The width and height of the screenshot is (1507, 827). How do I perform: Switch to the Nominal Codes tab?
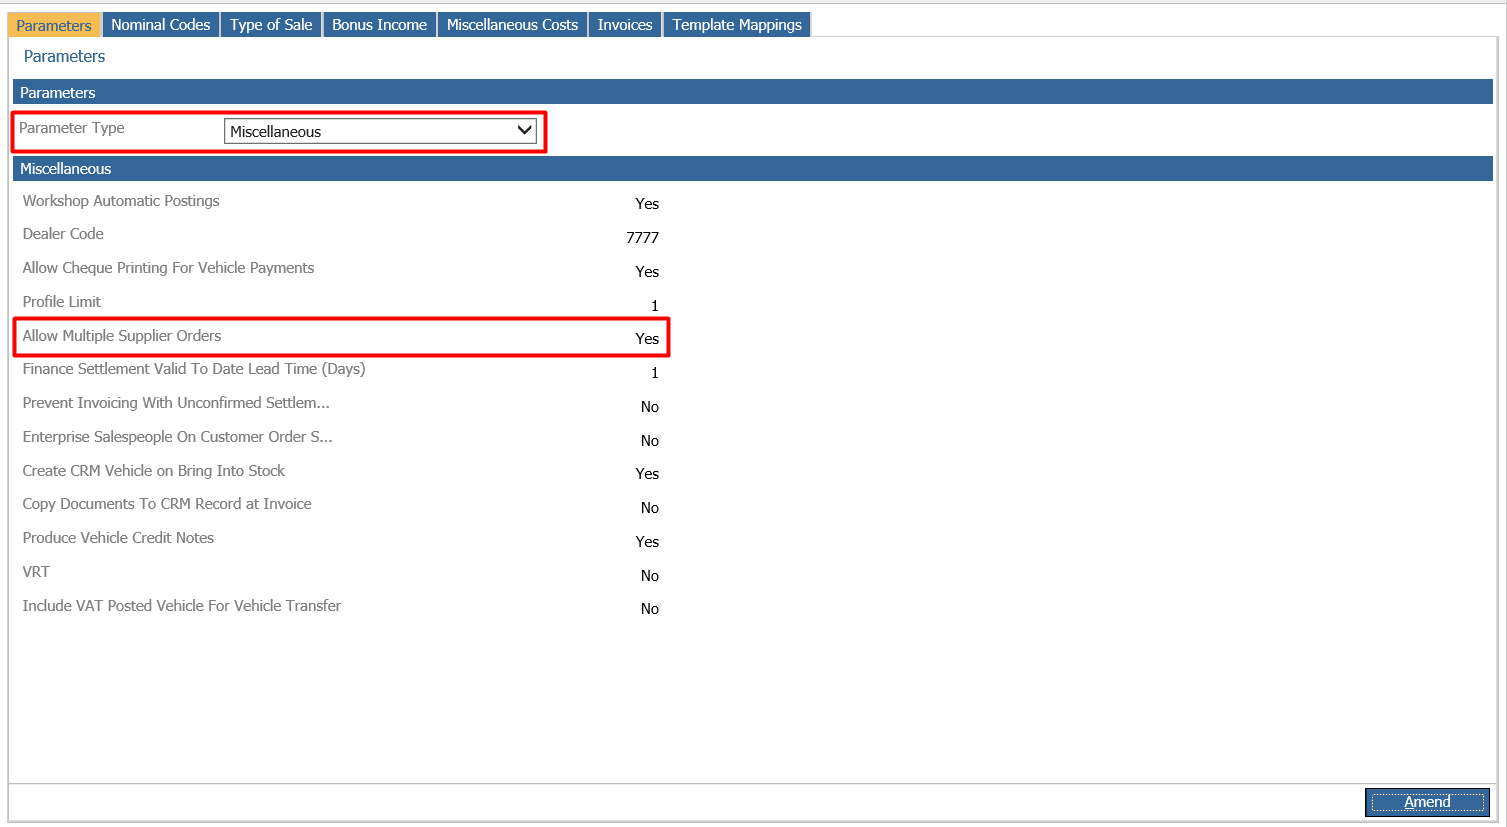coord(161,25)
